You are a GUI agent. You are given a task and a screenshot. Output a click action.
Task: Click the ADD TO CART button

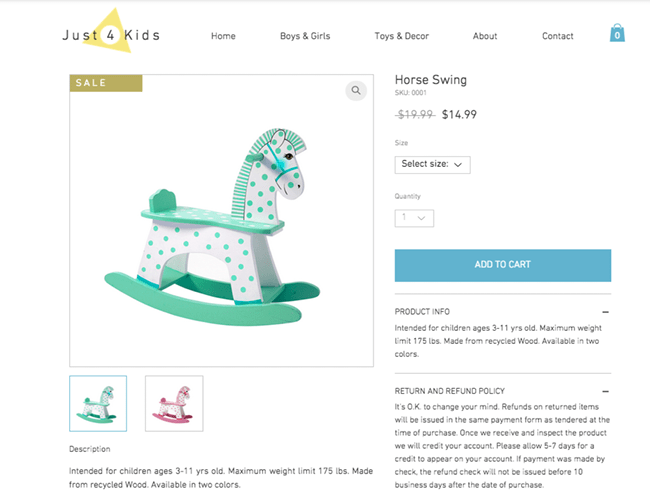(503, 265)
